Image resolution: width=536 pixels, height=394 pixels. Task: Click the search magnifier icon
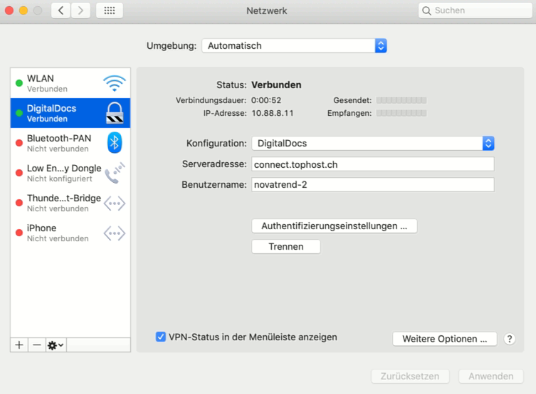[x=426, y=11]
